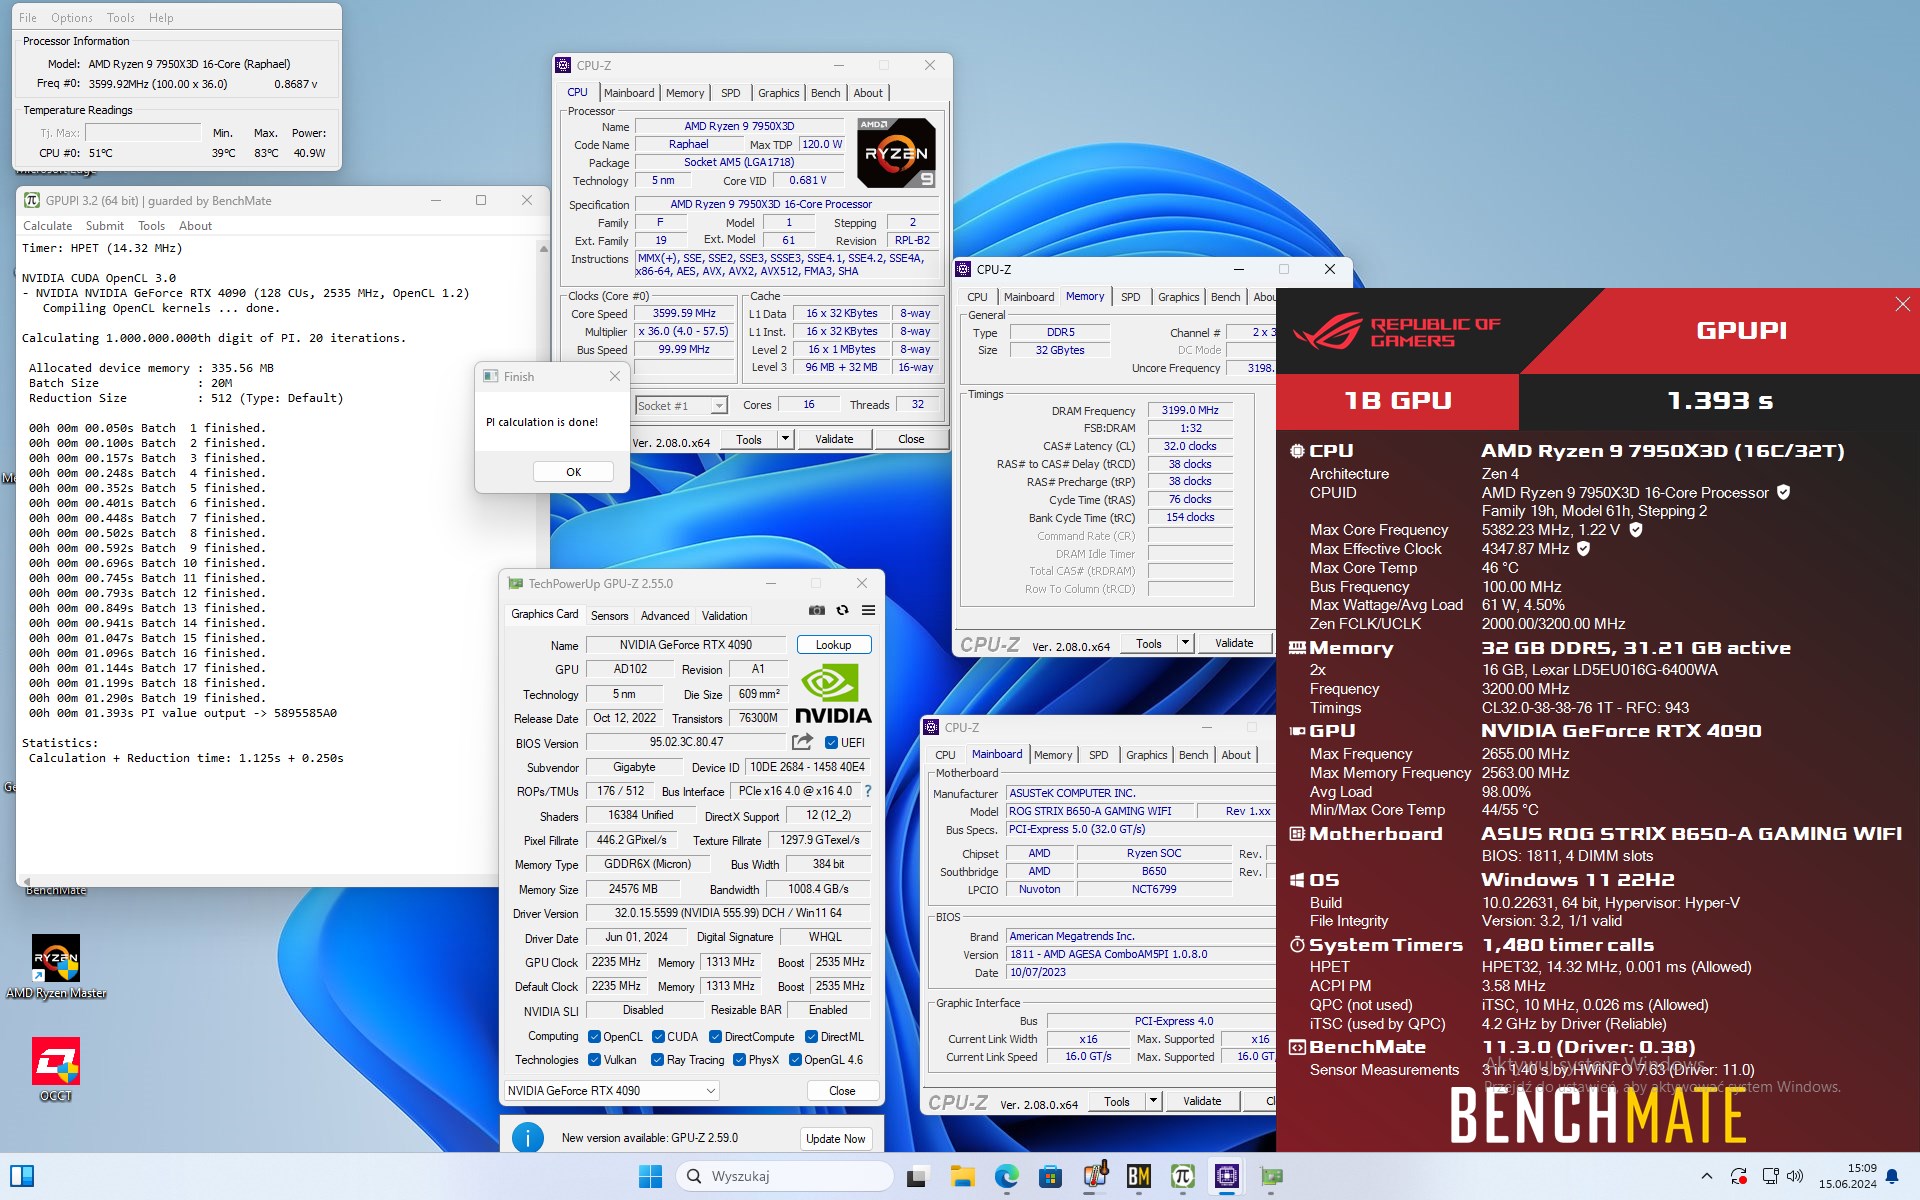Click the Bus Interface question mark help icon

[x=867, y=791]
